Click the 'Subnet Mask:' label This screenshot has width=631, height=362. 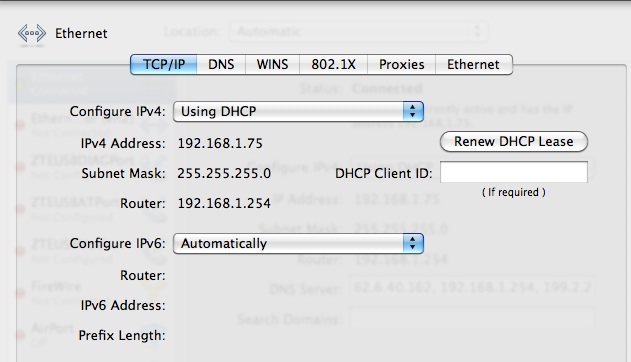(x=123, y=173)
